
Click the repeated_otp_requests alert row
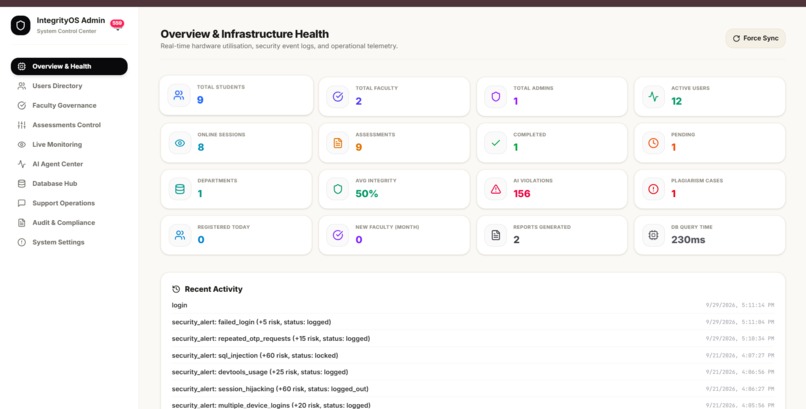[x=473, y=339]
